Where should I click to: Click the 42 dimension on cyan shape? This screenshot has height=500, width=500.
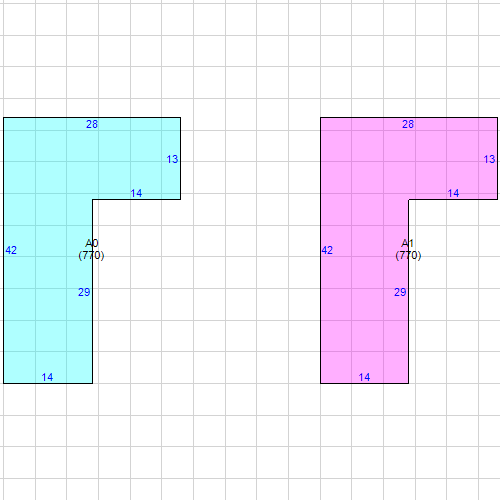pyautogui.click(x=11, y=250)
